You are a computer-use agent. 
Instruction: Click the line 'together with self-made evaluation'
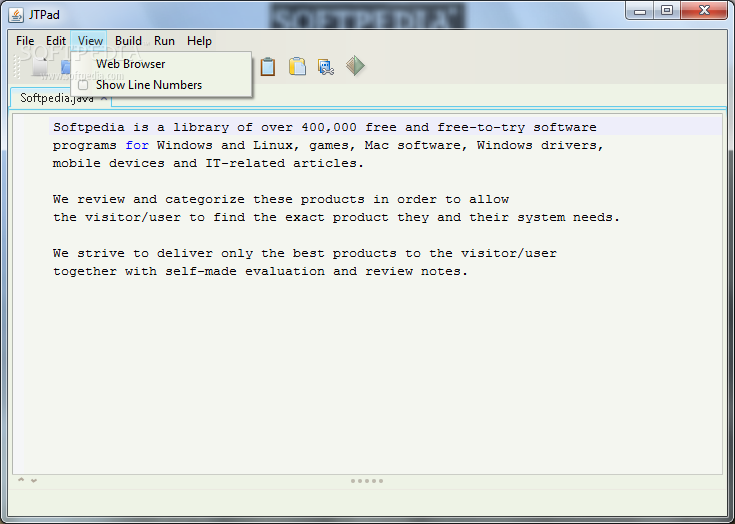260,271
